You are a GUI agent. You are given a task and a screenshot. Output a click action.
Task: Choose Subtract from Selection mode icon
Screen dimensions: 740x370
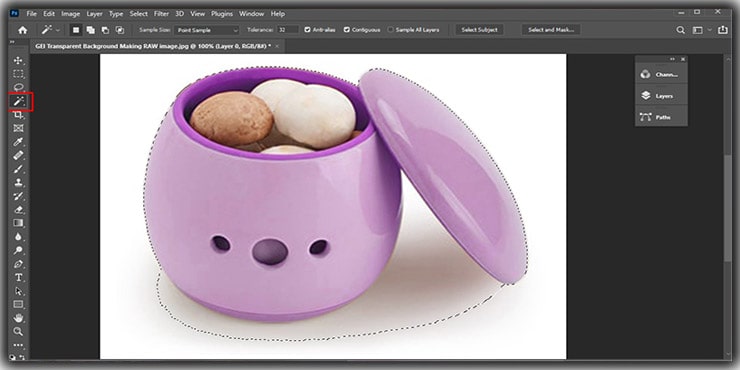click(x=105, y=30)
